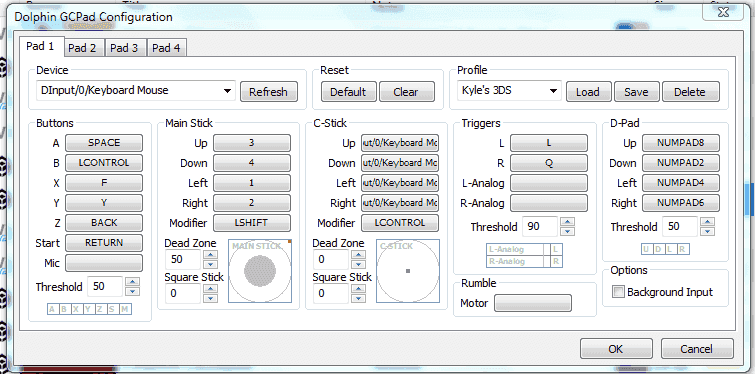Click the Y button mapping
Image resolution: width=755 pixels, height=374 pixels.
[x=104, y=203]
